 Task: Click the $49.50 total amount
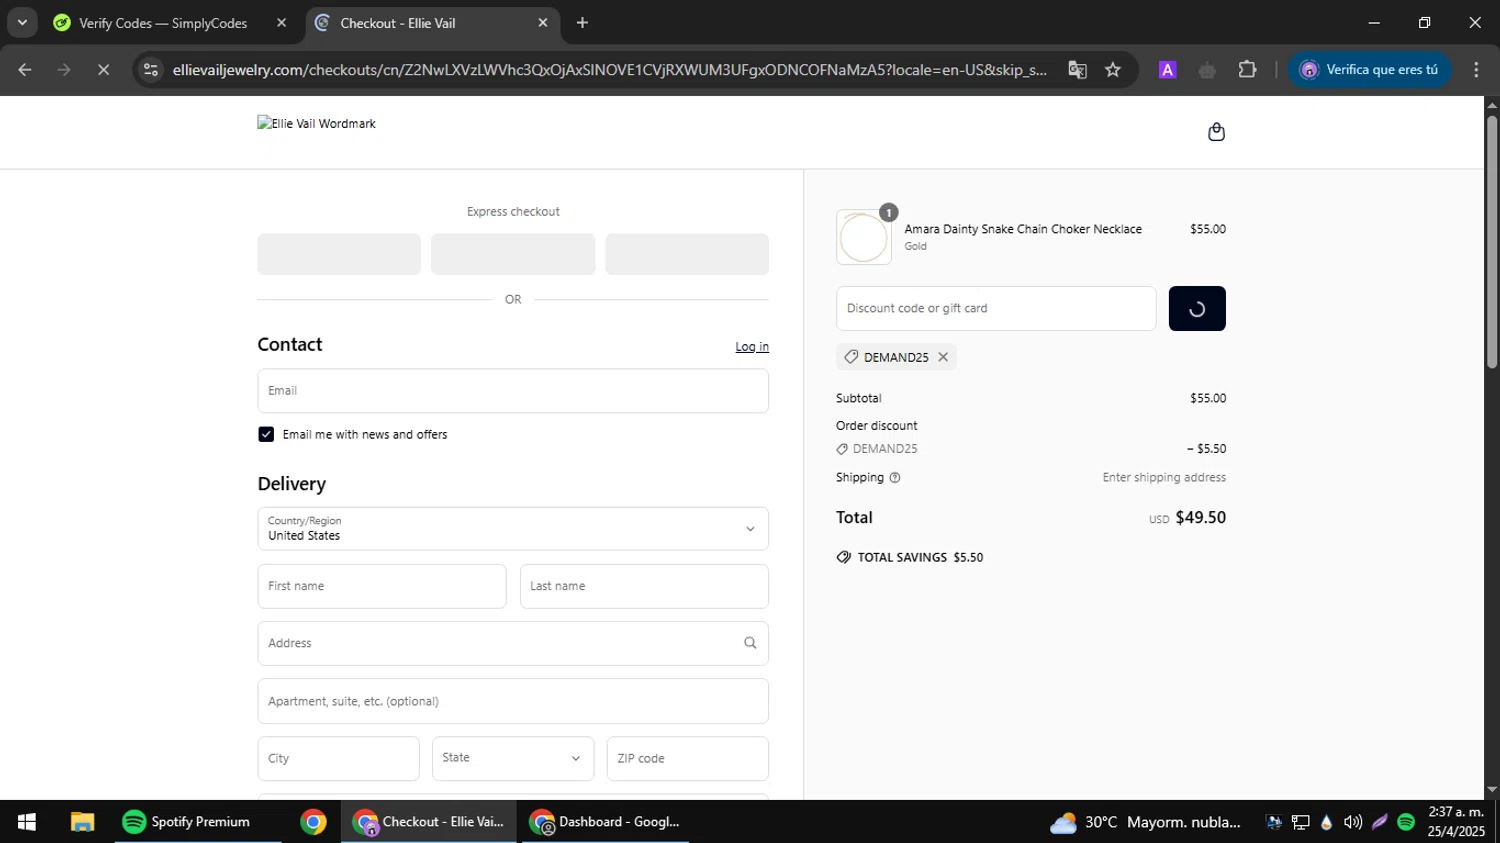click(1200, 518)
